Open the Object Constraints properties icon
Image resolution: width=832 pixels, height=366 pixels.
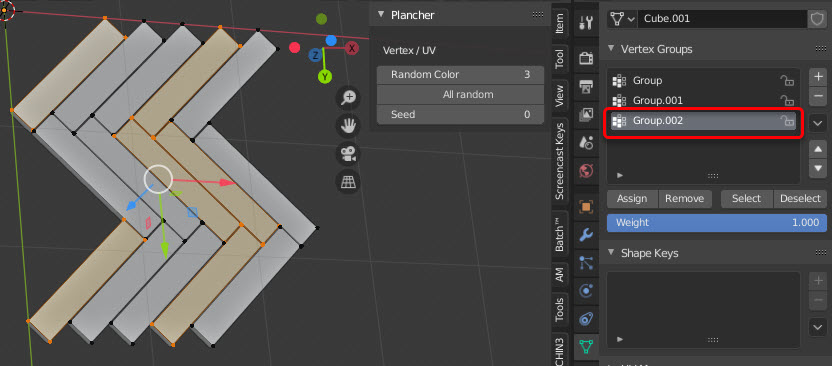pos(586,319)
